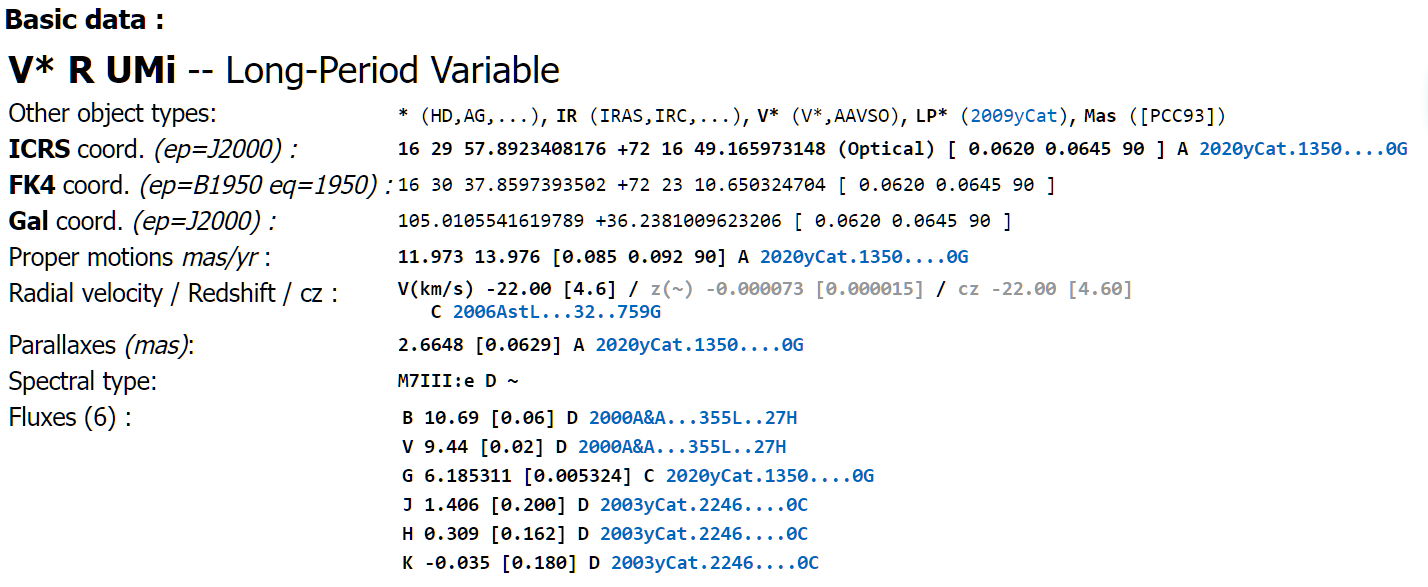Click the Other object types label
The height and width of the screenshot is (587, 1428).
pyautogui.click(x=112, y=114)
